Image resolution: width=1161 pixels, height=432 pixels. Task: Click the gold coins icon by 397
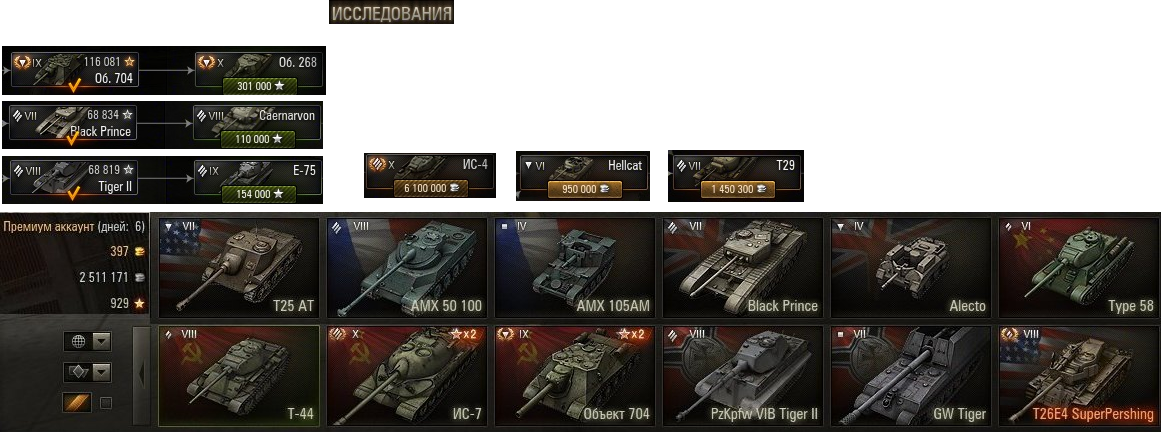[140, 252]
